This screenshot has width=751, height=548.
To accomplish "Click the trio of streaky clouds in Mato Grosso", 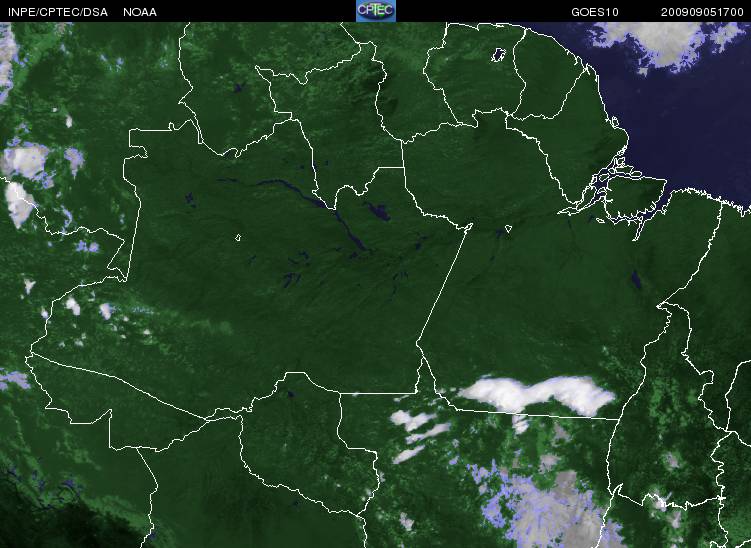I will pyautogui.click(x=420, y=435).
